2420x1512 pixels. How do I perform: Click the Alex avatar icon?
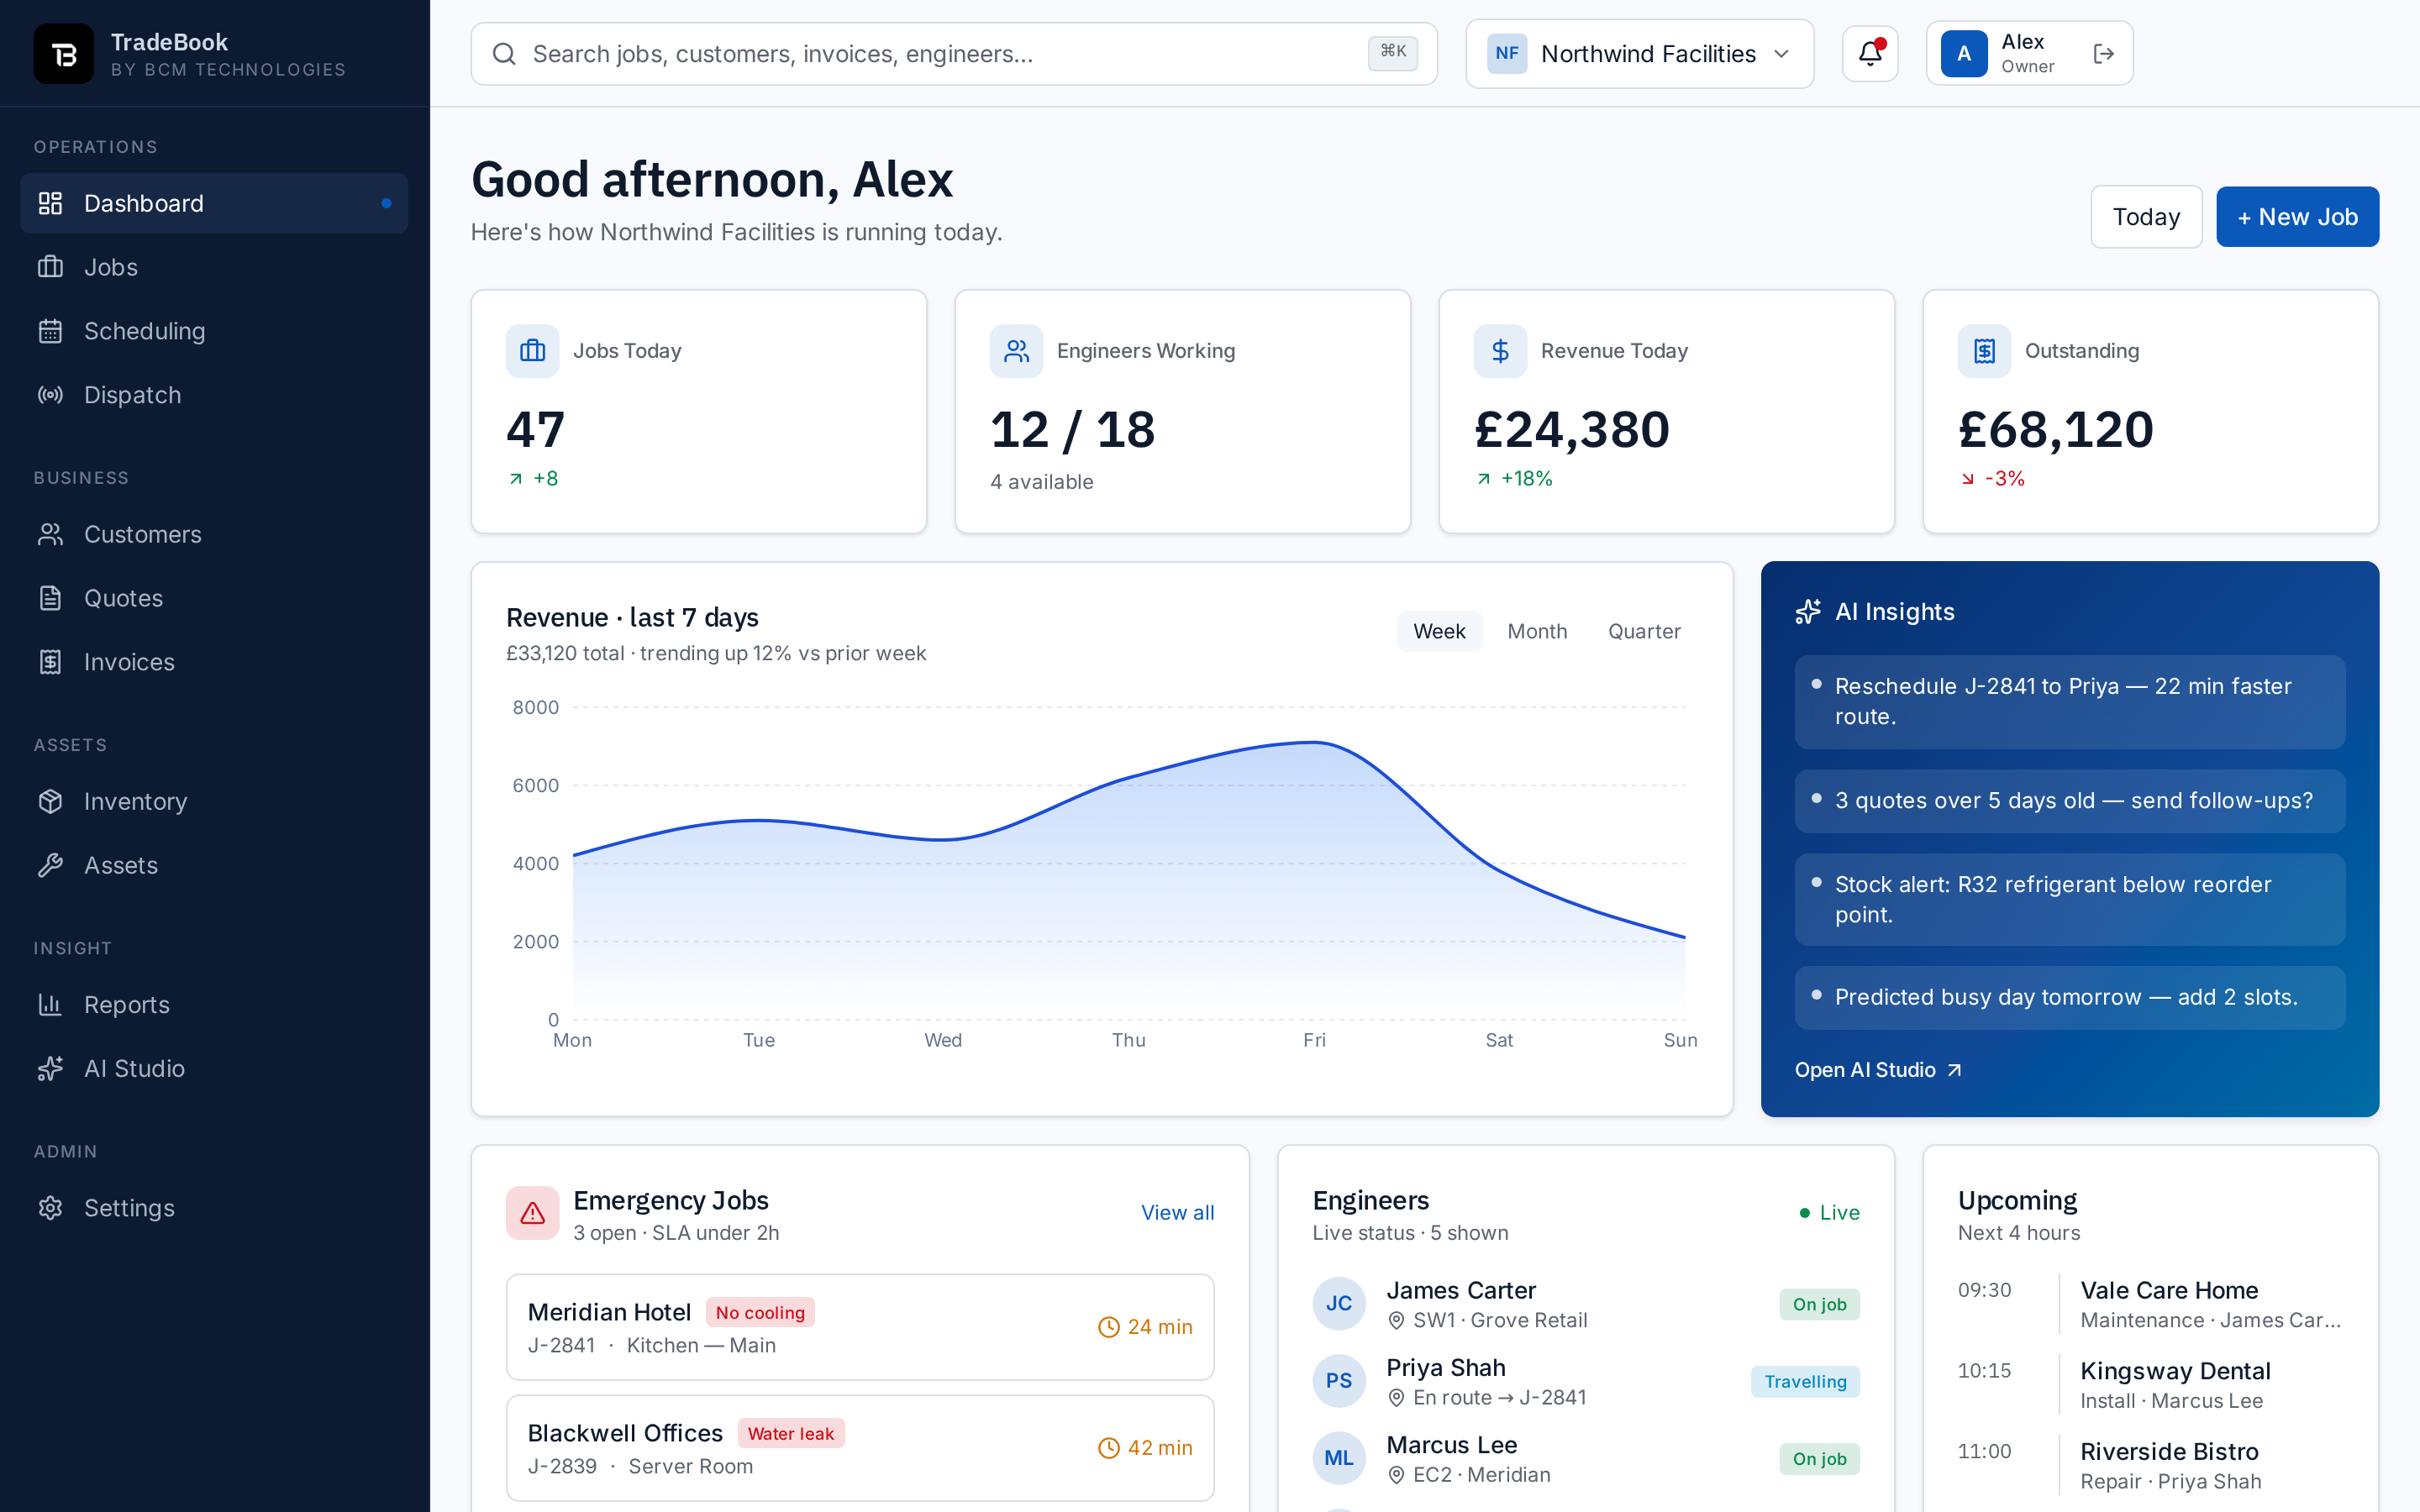pos(1964,54)
